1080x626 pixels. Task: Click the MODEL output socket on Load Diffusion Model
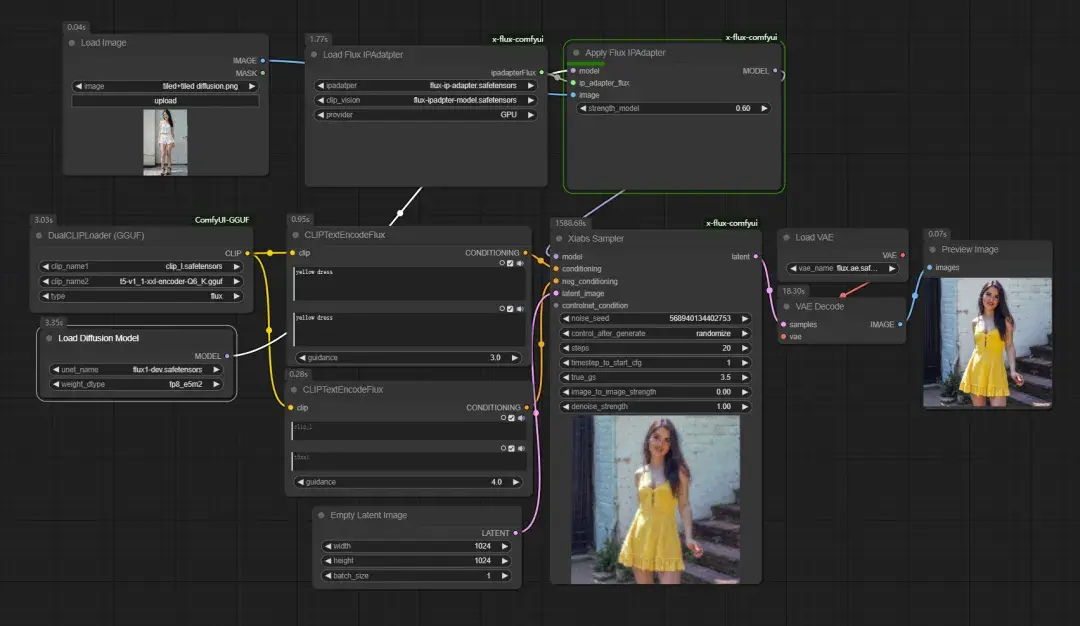pos(227,356)
